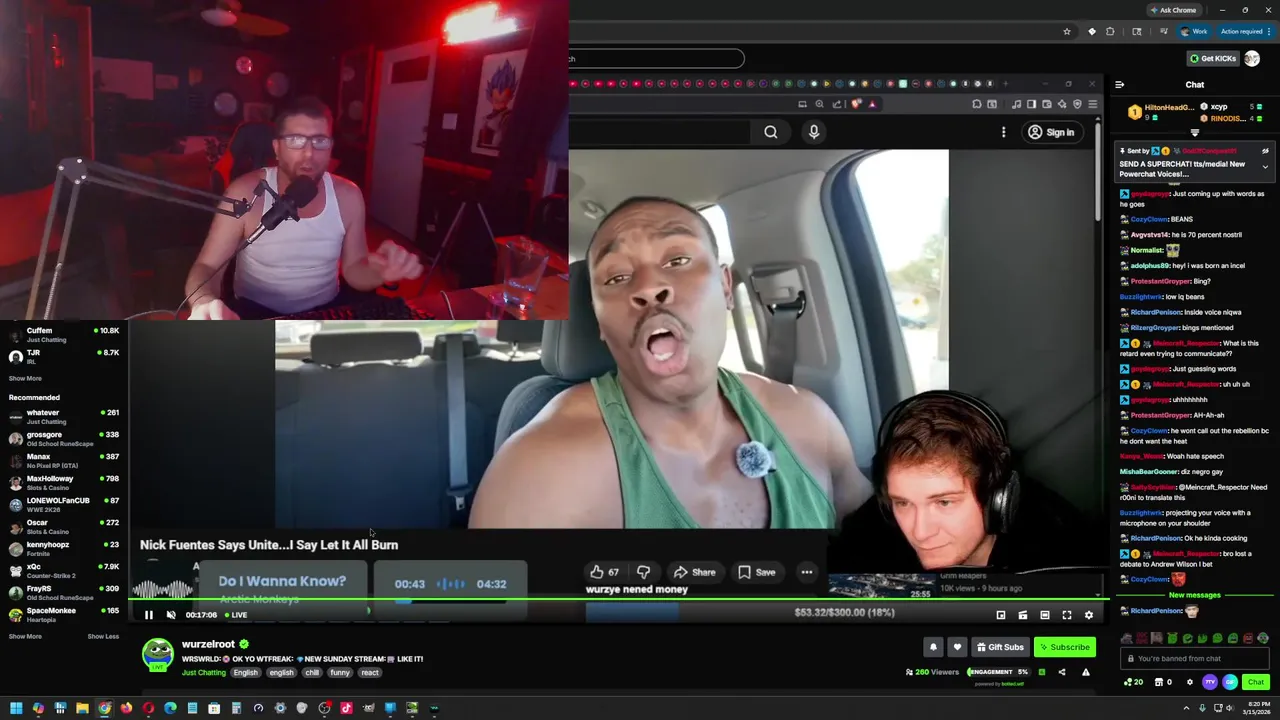
Task: Pause the Kick live stream player
Action: click(149, 615)
